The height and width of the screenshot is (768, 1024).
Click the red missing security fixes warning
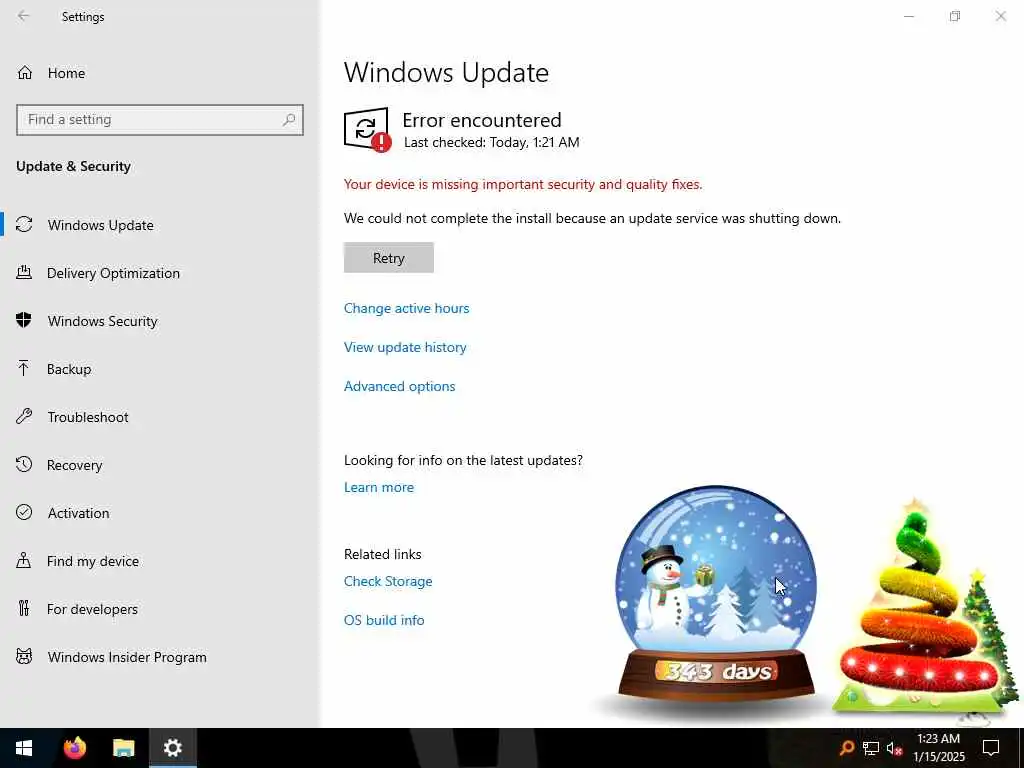(x=523, y=184)
